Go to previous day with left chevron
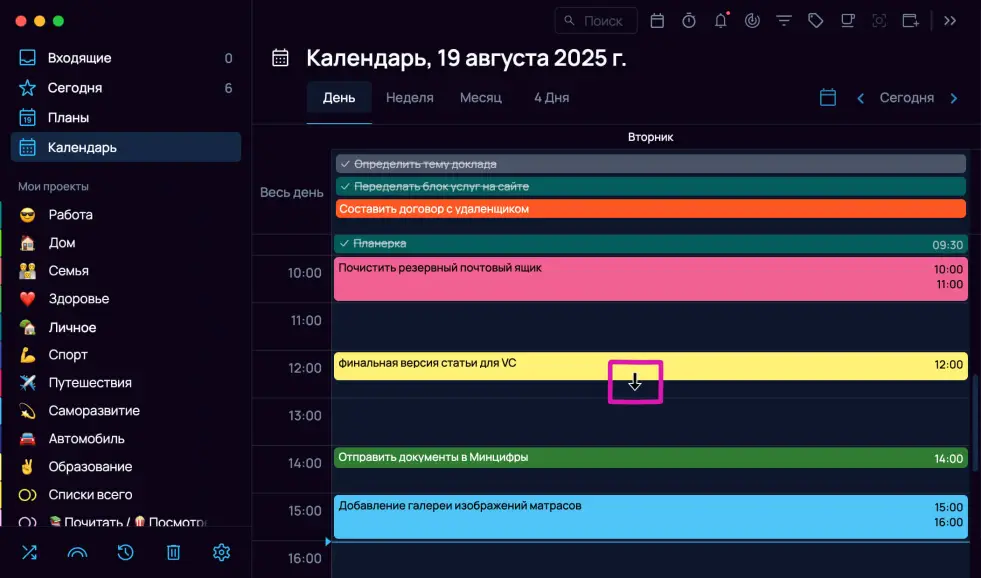This screenshot has height=578, width=981. pyautogui.click(x=860, y=98)
